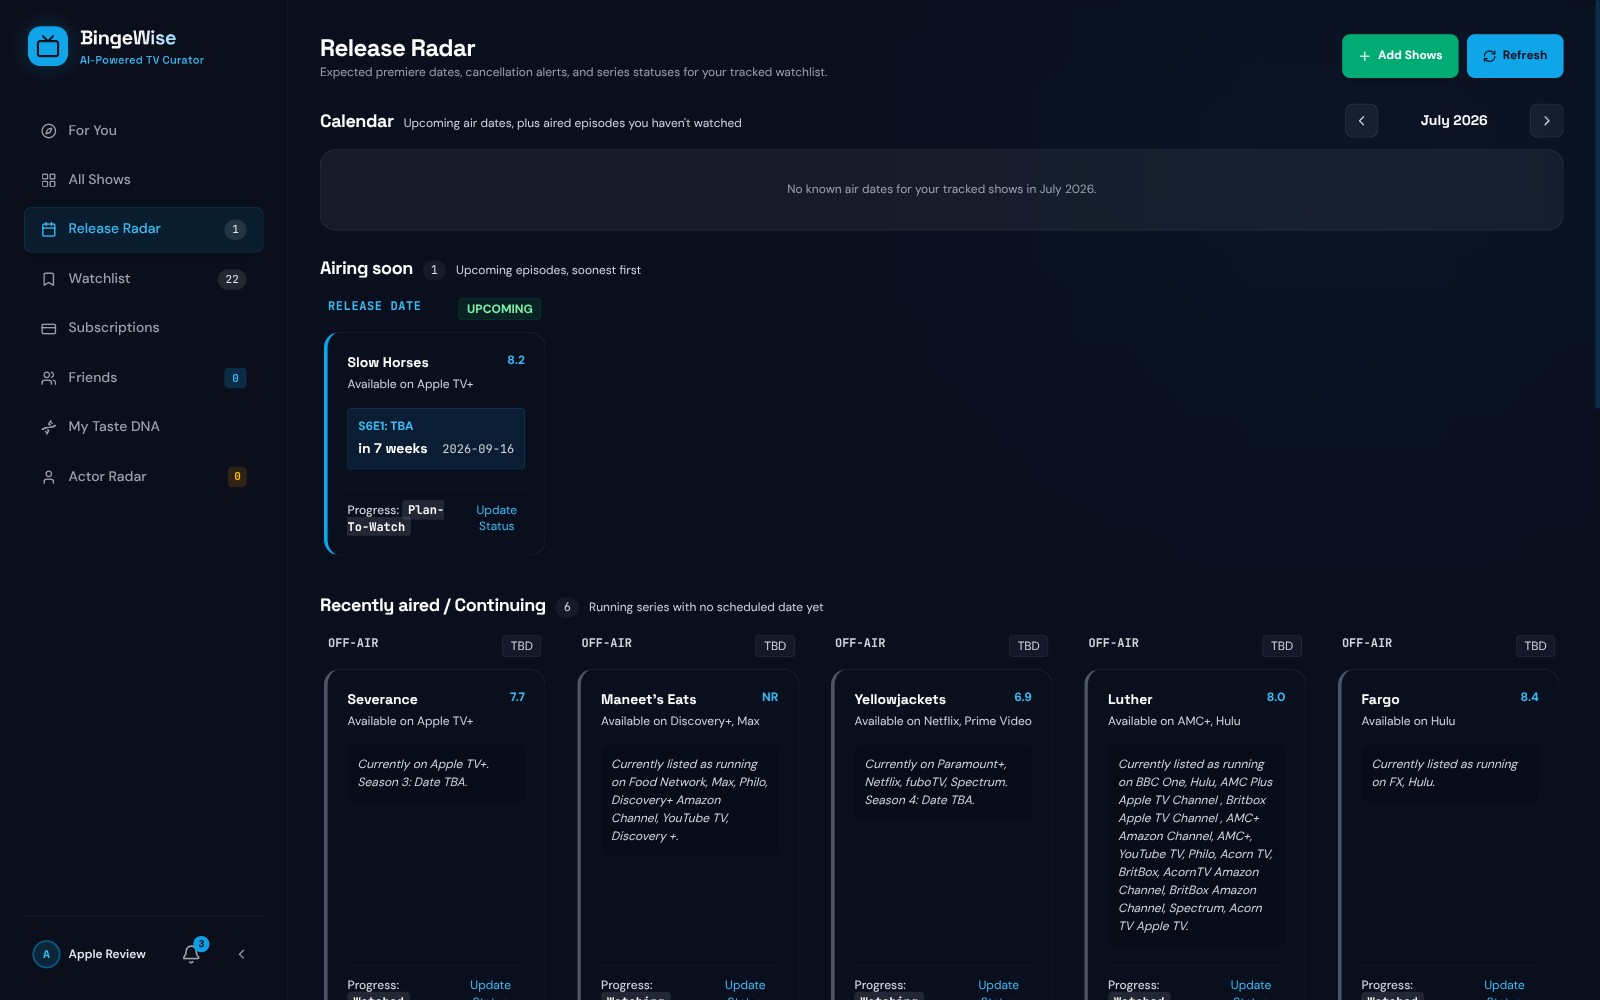Click the S6E1 TBA episode box
This screenshot has height=1000, width=1600.
tap(436, 438)
